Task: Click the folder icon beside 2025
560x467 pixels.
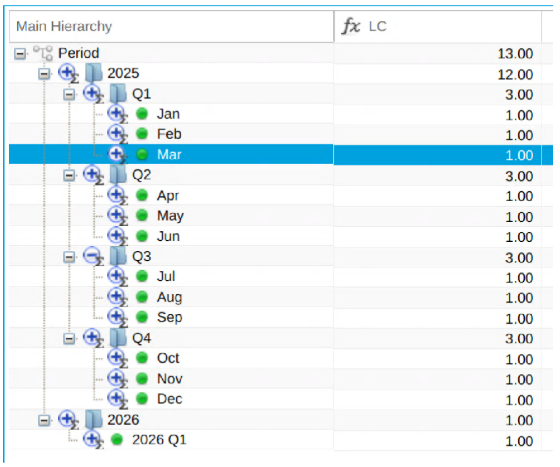Action: tap(94, 73)
